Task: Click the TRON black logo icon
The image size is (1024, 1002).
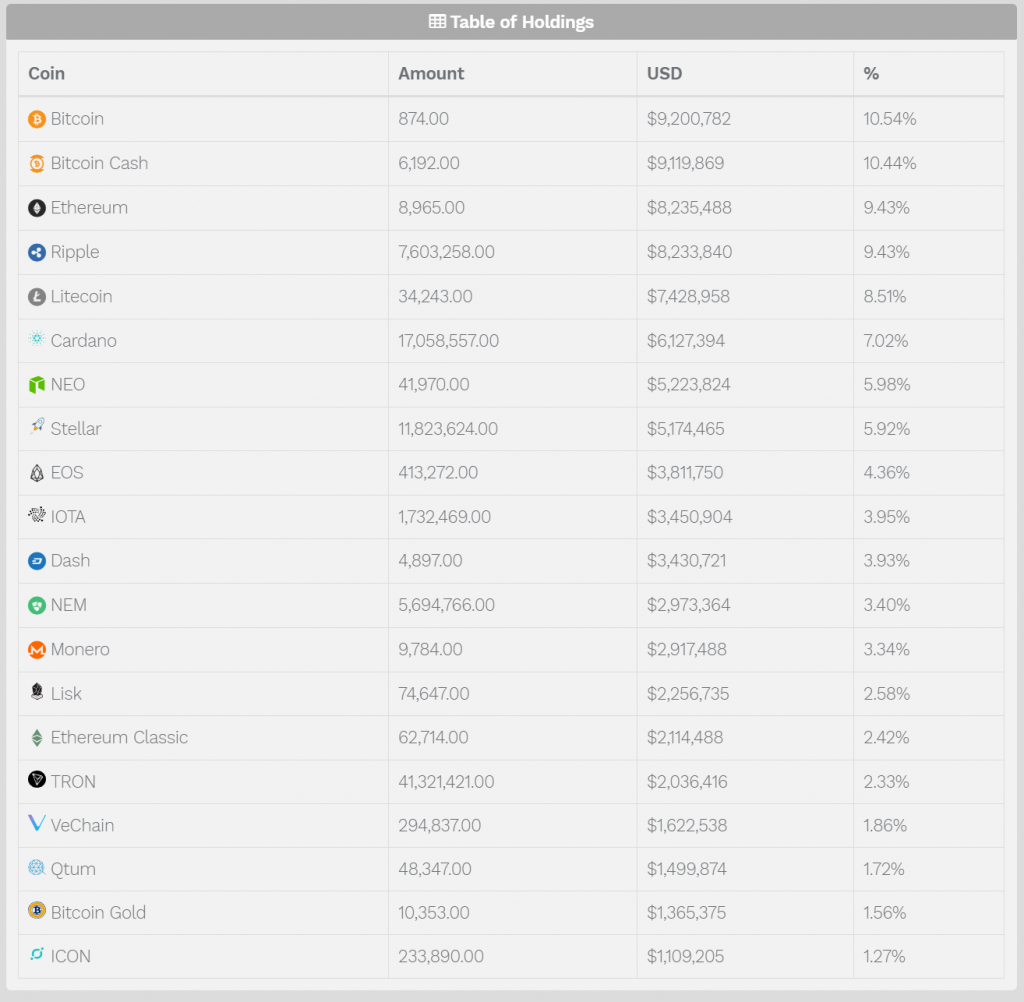Action: click(37, 780)
